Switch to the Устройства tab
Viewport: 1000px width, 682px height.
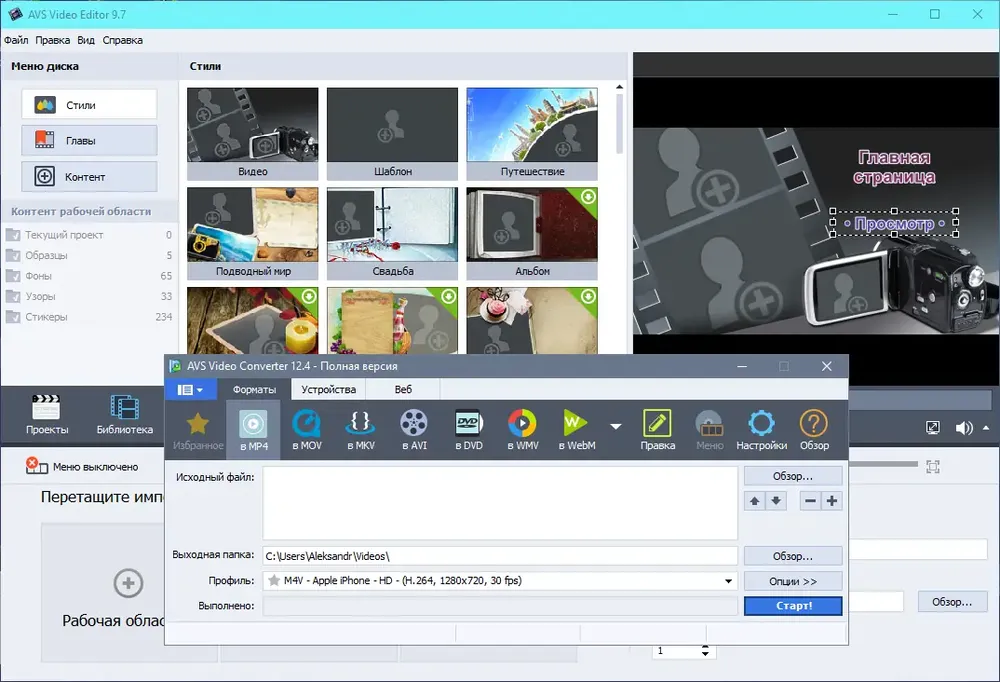[328, 389]
